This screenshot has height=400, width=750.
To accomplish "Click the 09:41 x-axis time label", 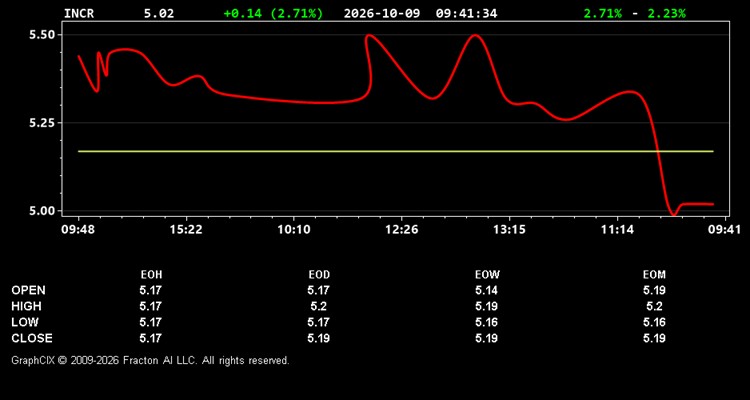I will 725,230.
